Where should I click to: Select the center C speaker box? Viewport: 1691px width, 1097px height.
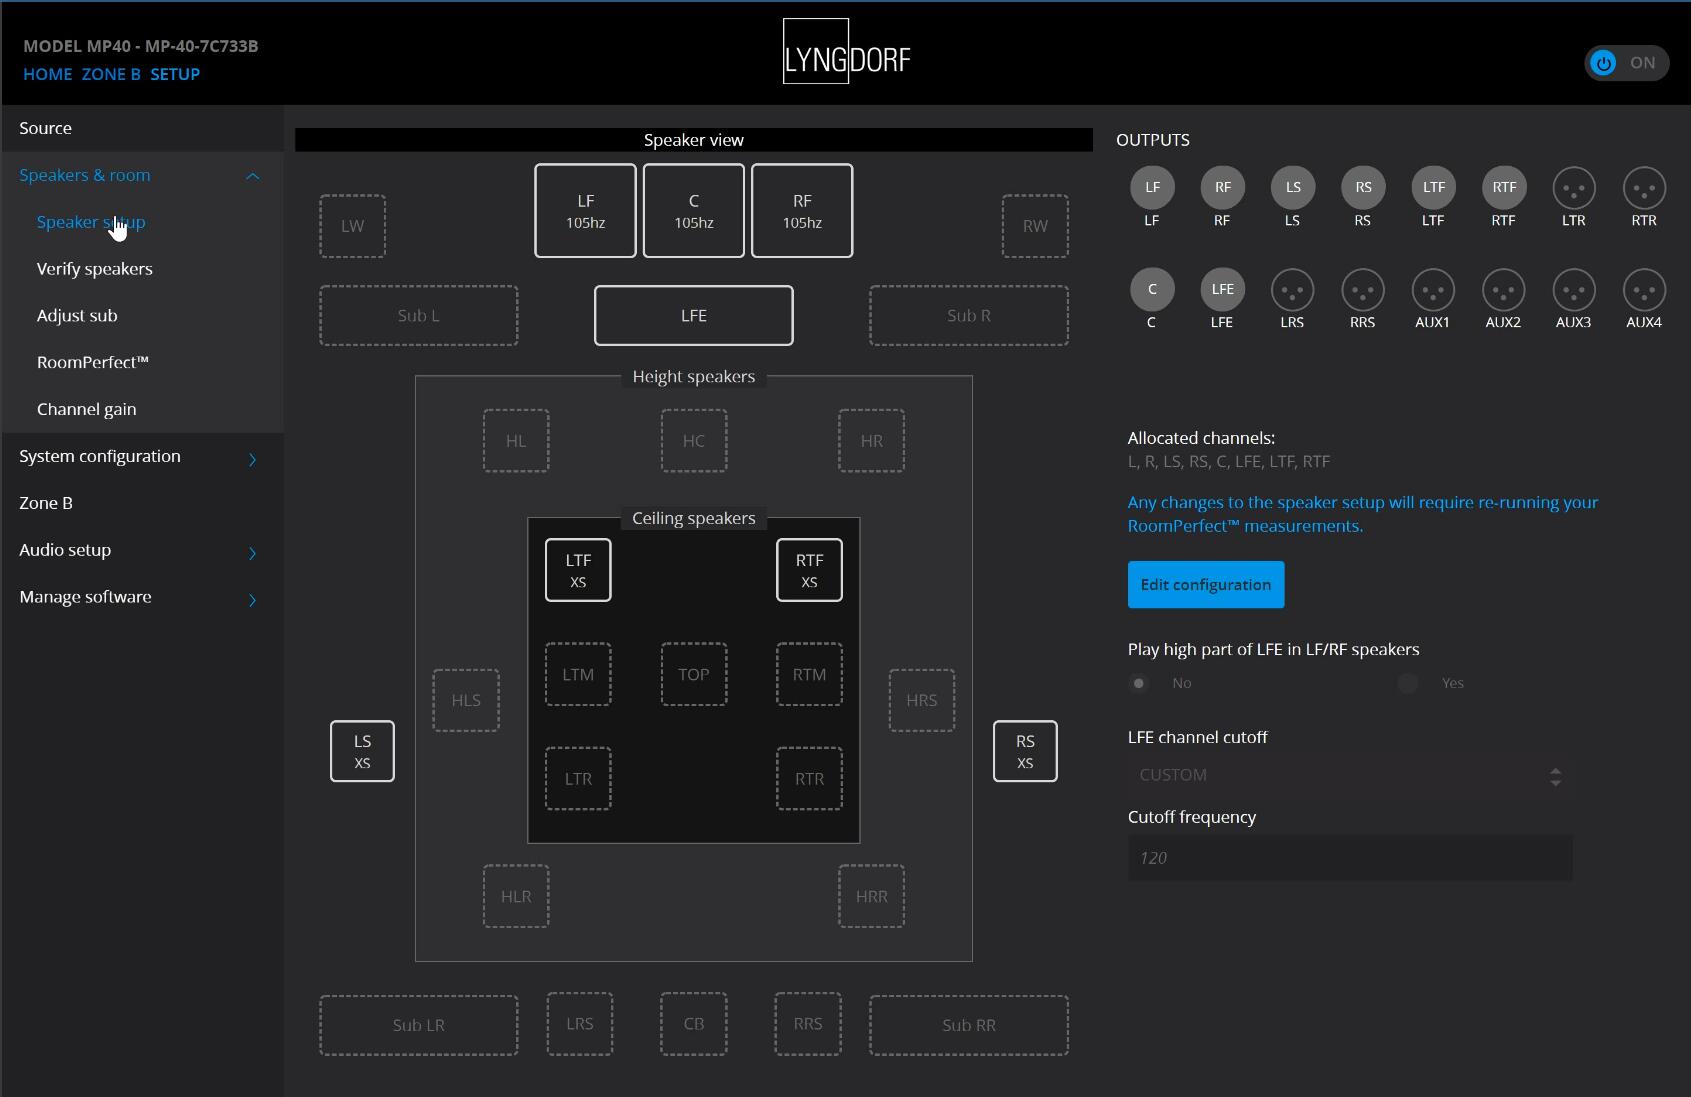[693, 211]
